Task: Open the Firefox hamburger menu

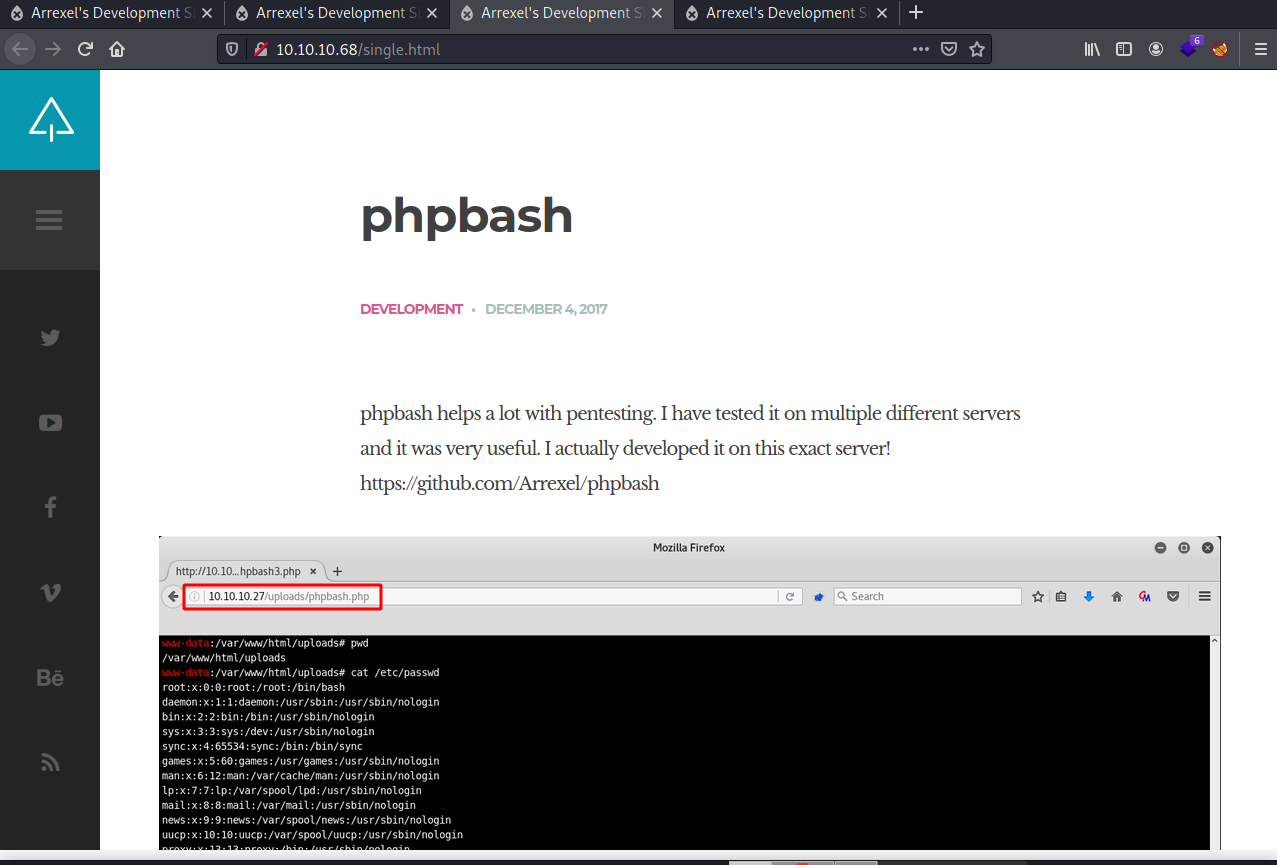Action: (x=1260, y=49)
